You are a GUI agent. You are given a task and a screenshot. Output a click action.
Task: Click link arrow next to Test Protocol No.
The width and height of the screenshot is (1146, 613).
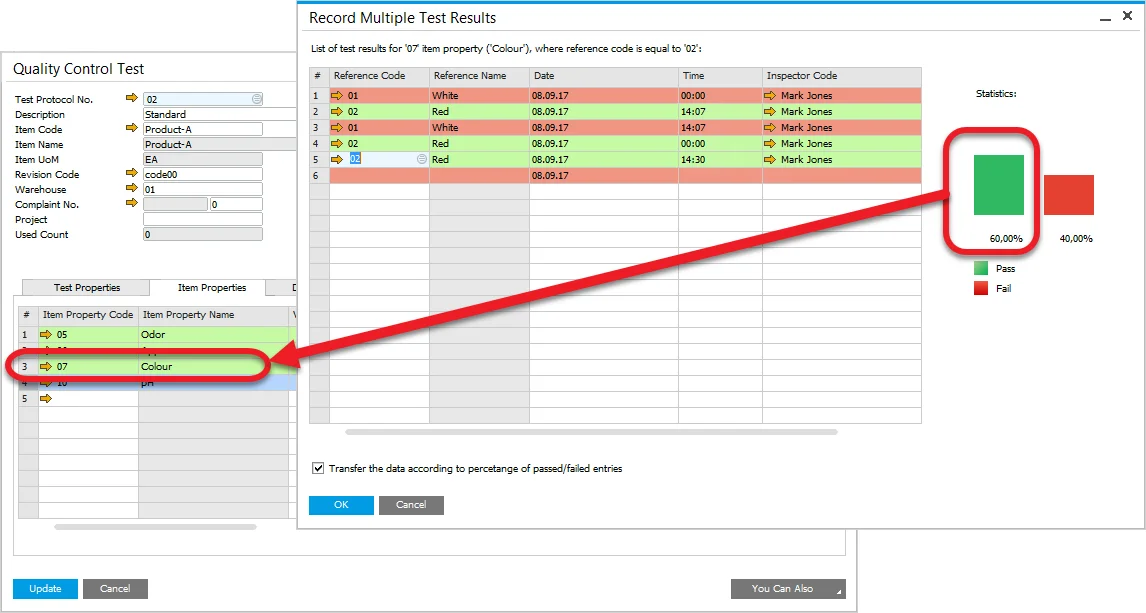pos(132,99)
